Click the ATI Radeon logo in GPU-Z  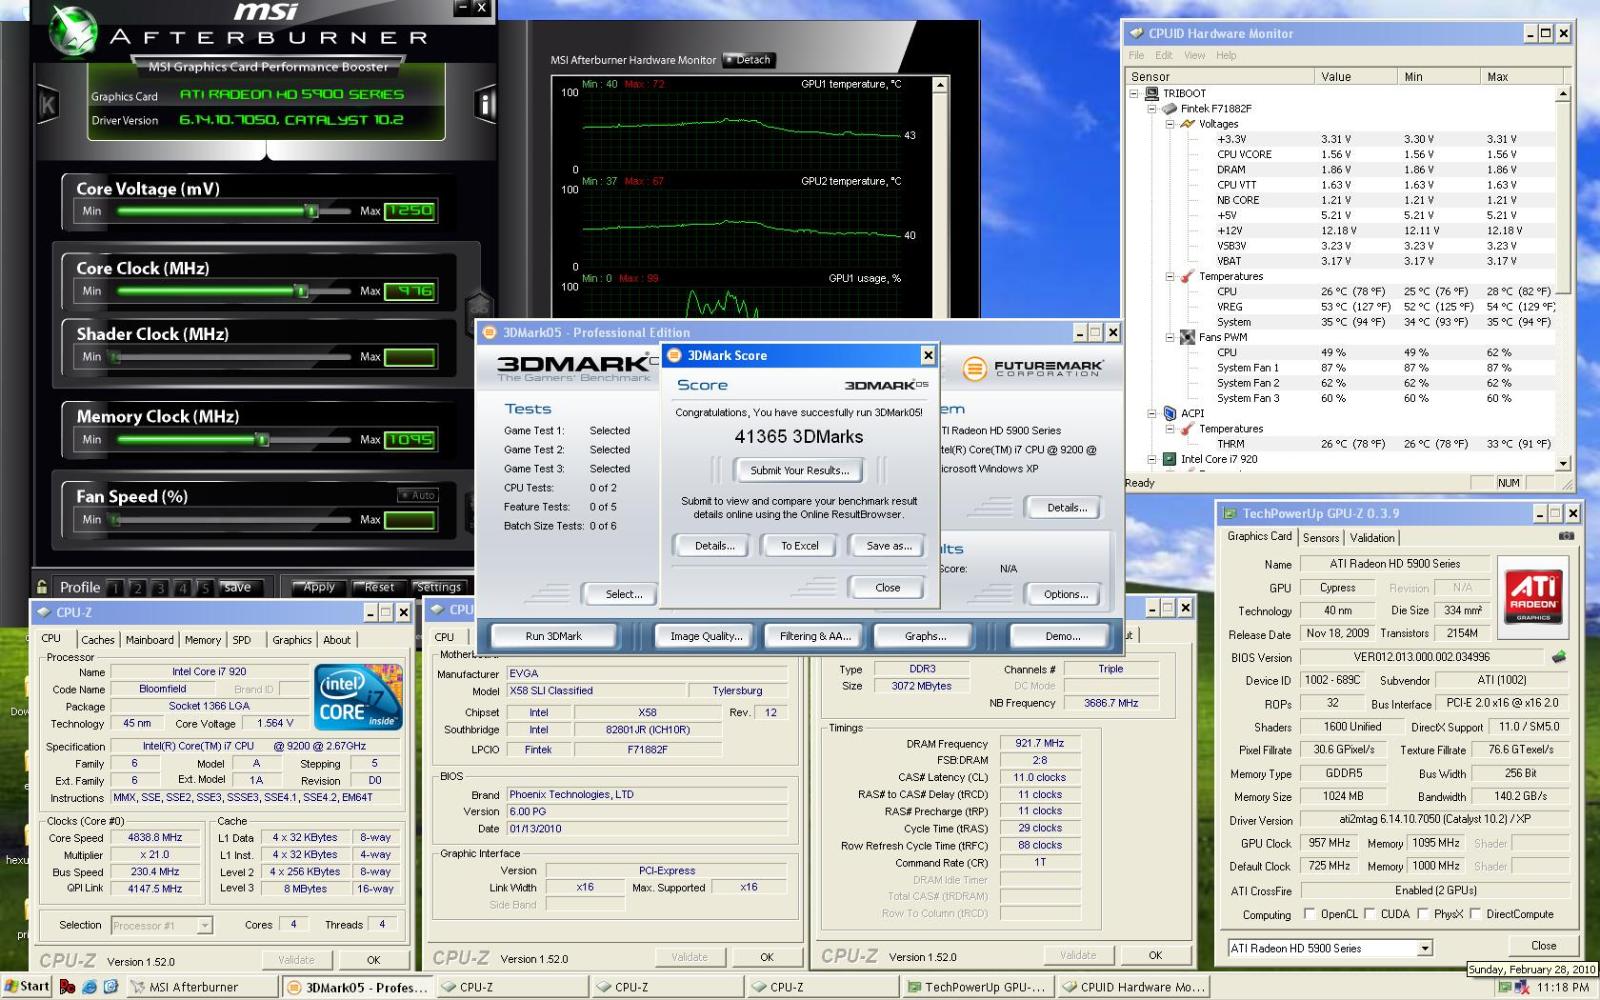[x=1533, y=597]
